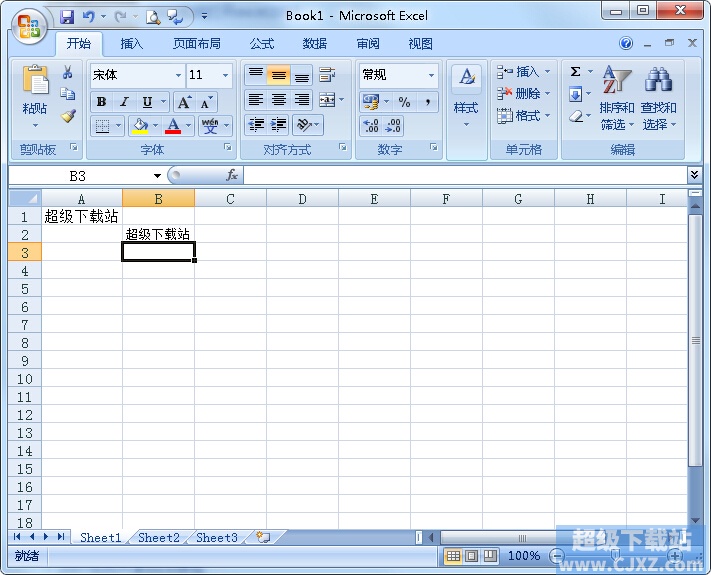Select cell A1 containing 超级下载站
This screenshot has height=575, width=711.
82,216
